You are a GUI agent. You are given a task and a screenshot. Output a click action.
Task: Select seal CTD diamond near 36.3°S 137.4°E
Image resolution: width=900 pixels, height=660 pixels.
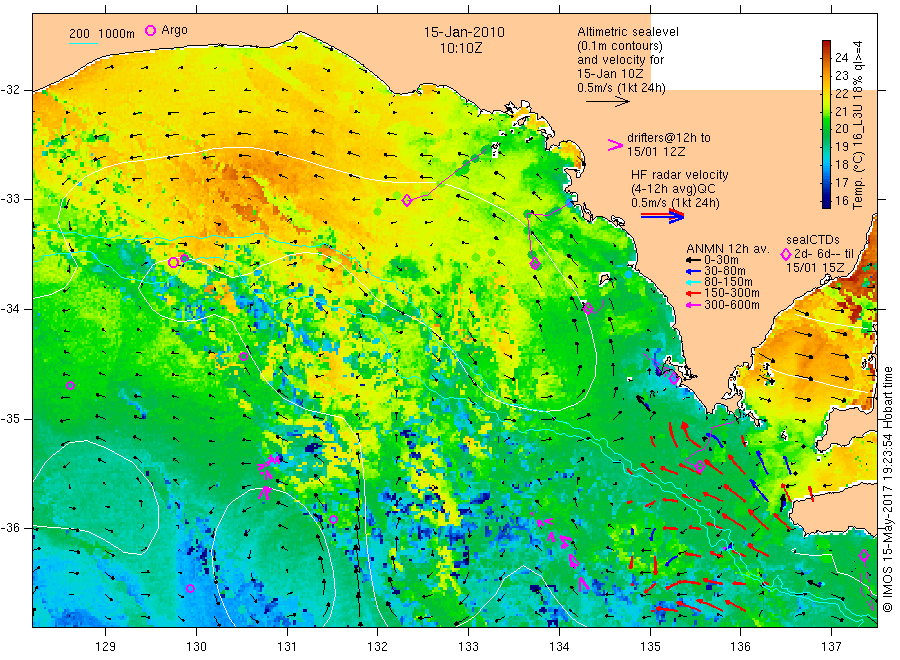coord(864,555)
